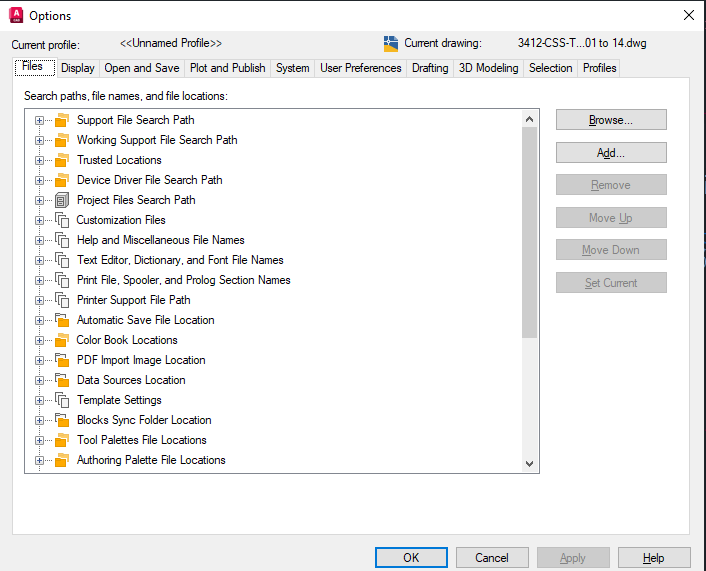Image resolution: width=706 pixels, height=571 pixels.
Task: Expand the Automatic Save File Location node
Action: pos(40,320)
